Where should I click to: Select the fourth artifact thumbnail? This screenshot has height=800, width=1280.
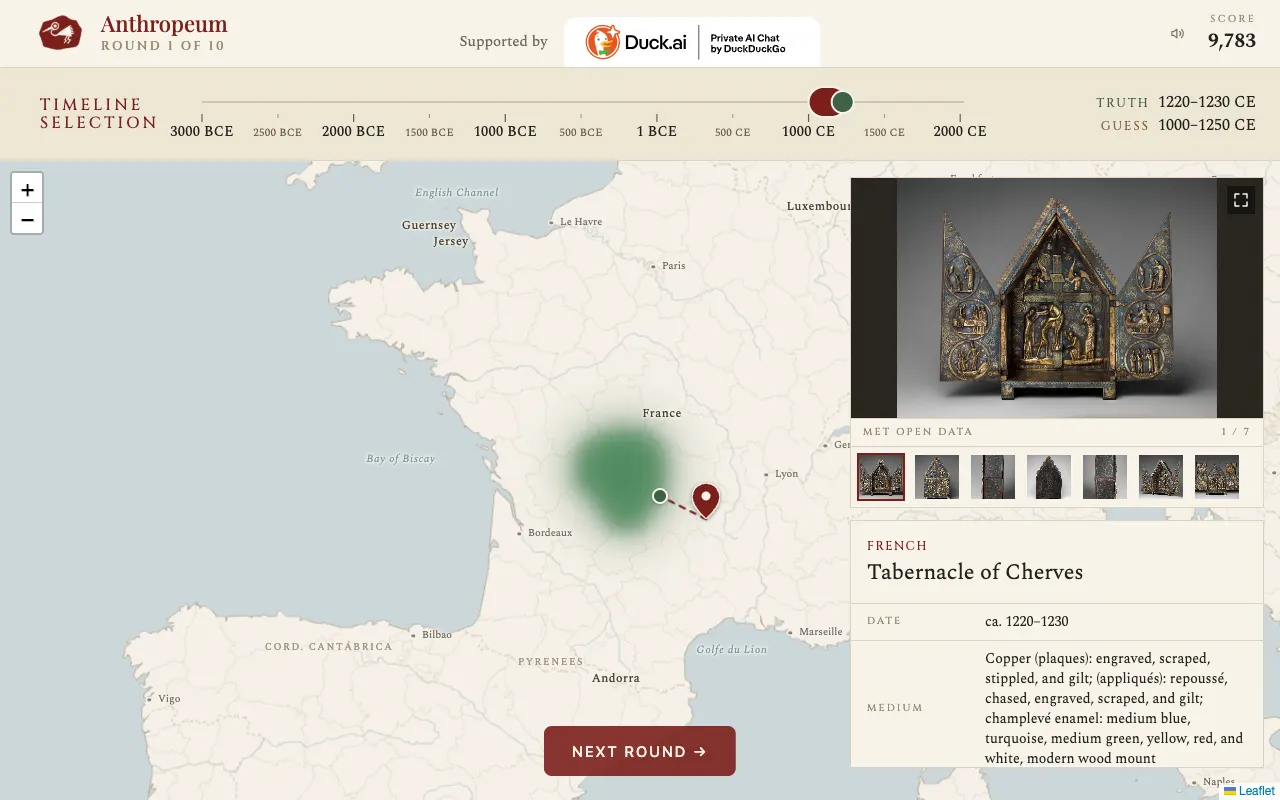point(1049,477)
